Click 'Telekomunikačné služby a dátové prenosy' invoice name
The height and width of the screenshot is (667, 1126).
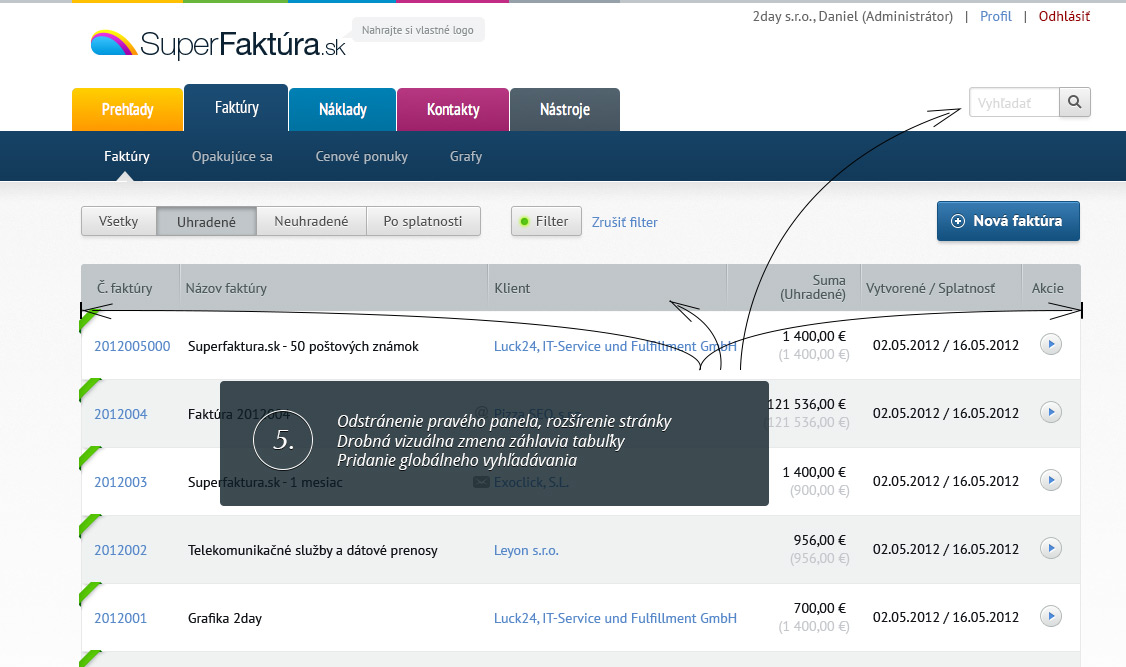[312, 550]
